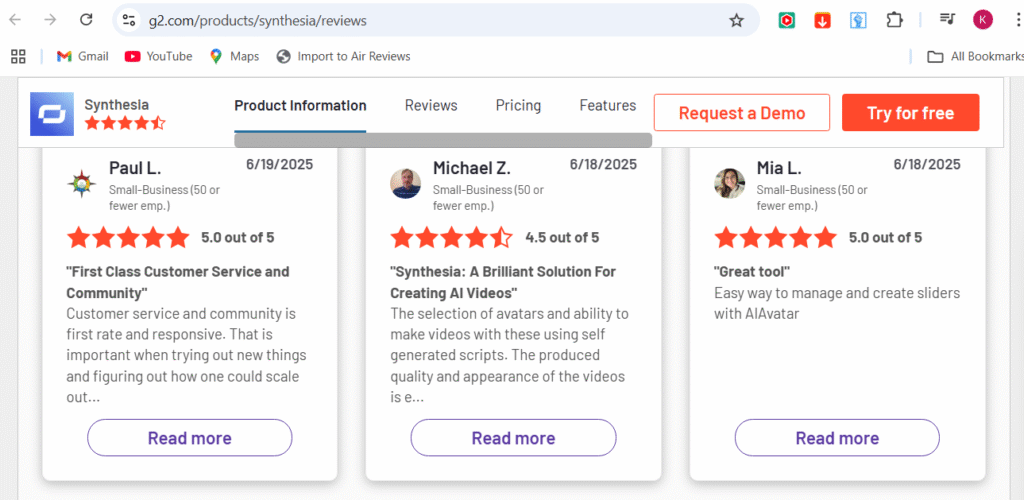Click the Synthesia product name in header

point(116,104)
